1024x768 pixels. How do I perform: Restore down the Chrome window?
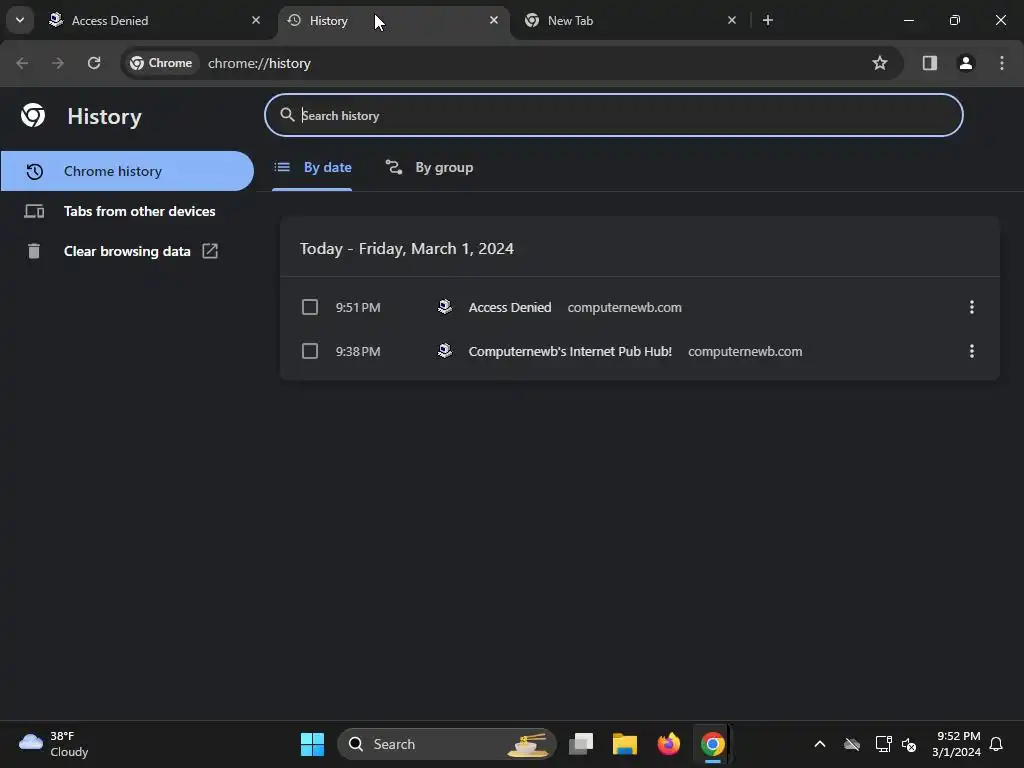point(954,20)
